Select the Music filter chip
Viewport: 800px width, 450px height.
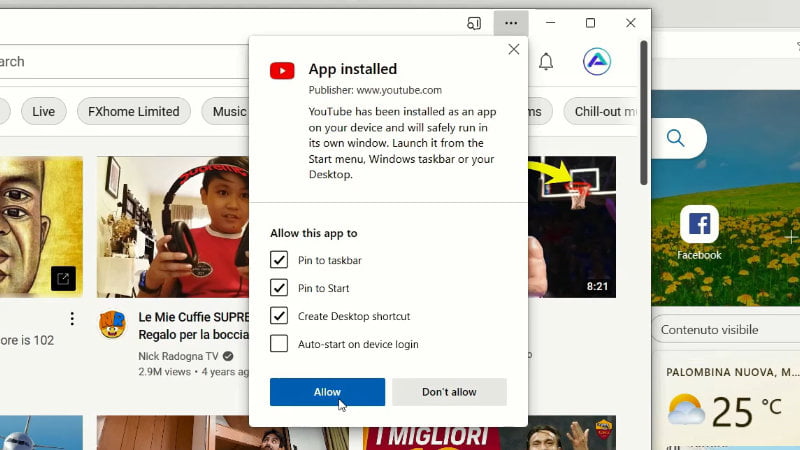click(226, 111)
